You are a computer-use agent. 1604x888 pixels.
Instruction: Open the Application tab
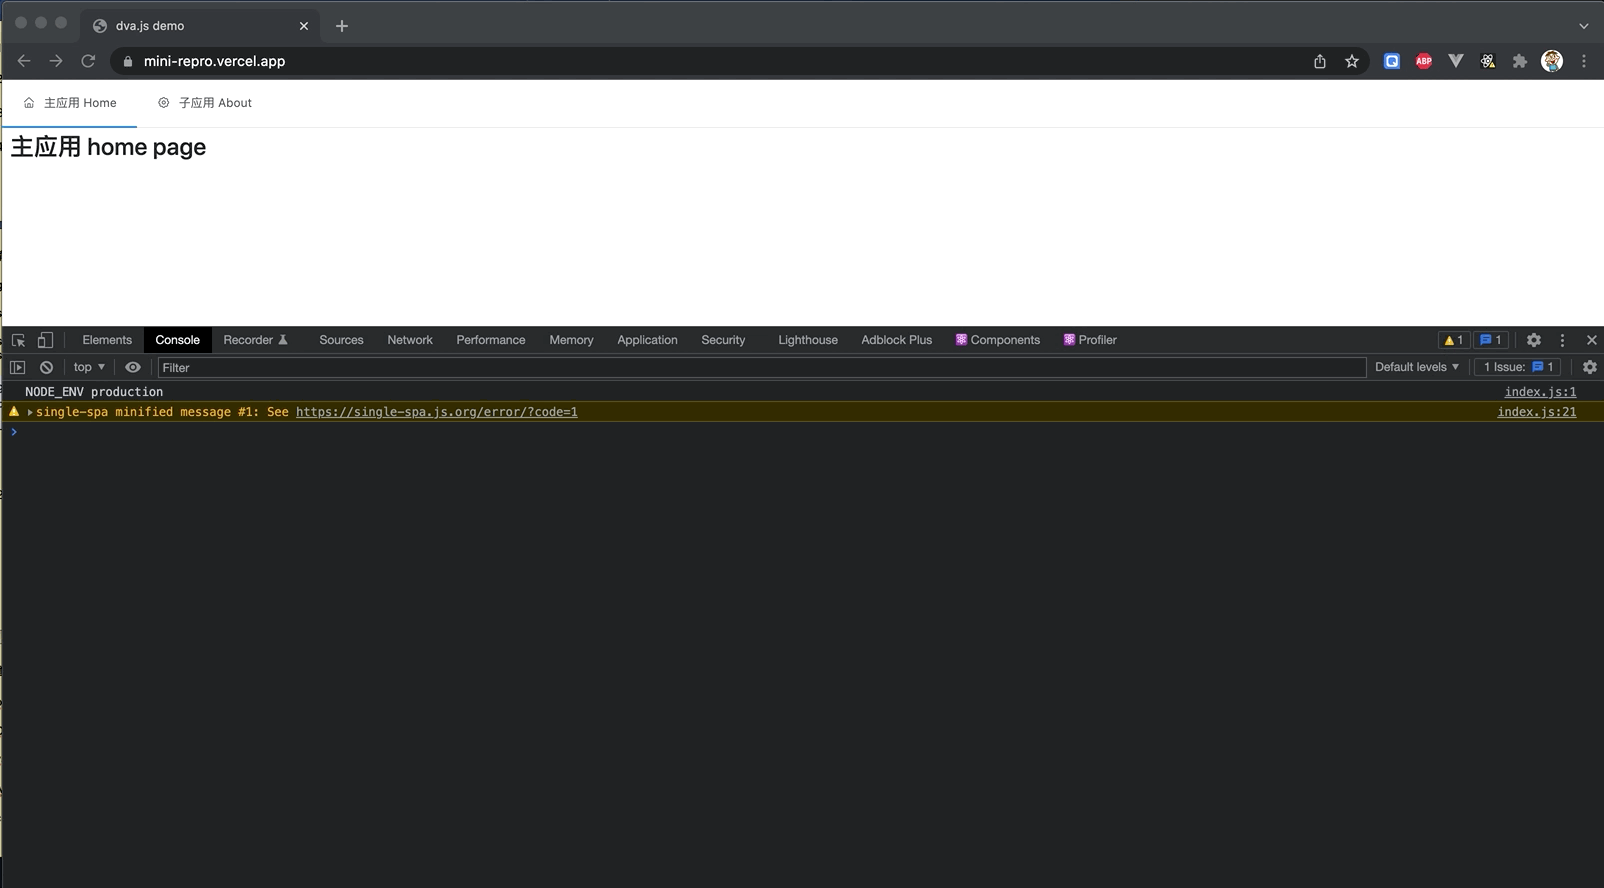click(x=647, y=340)
